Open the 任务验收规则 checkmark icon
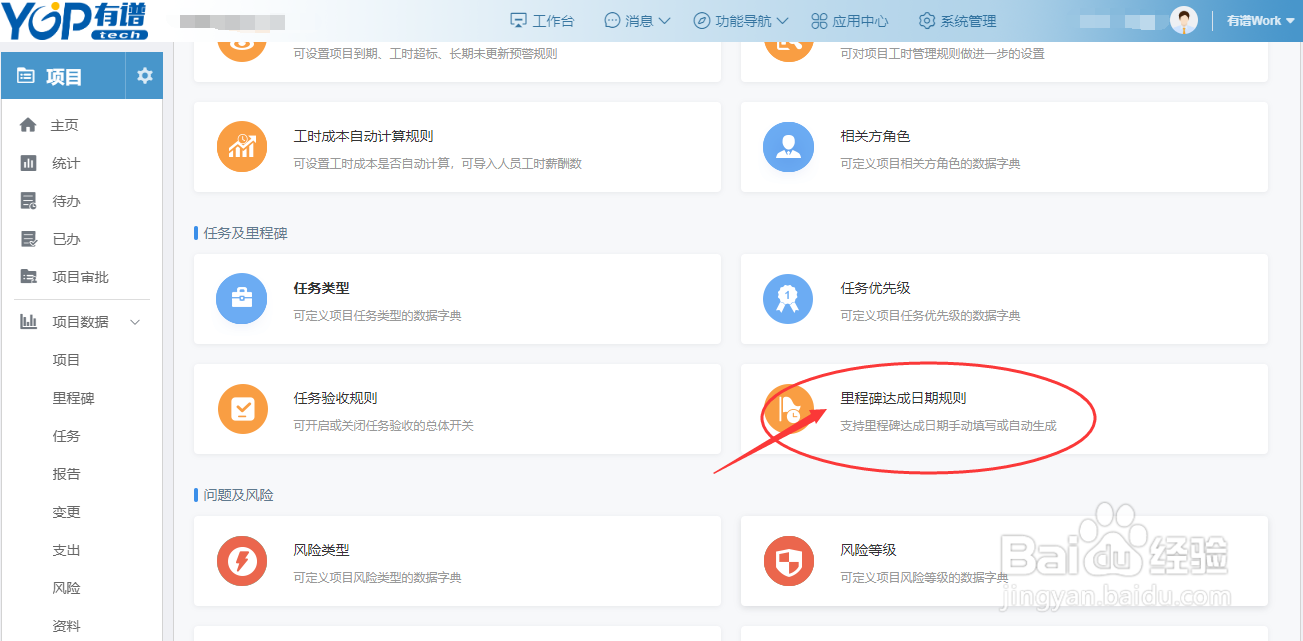Image resolution: width=1303 pixels, height=641 pixels. (x=243, y=409)
